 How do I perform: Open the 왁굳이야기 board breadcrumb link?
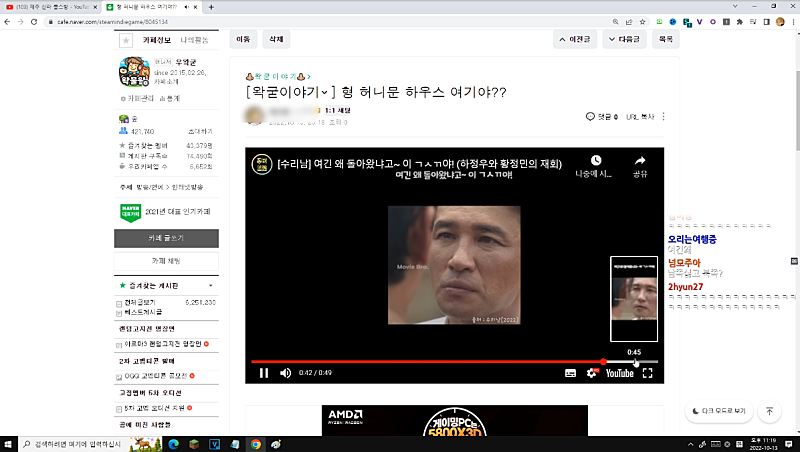[x=278, y=77]
